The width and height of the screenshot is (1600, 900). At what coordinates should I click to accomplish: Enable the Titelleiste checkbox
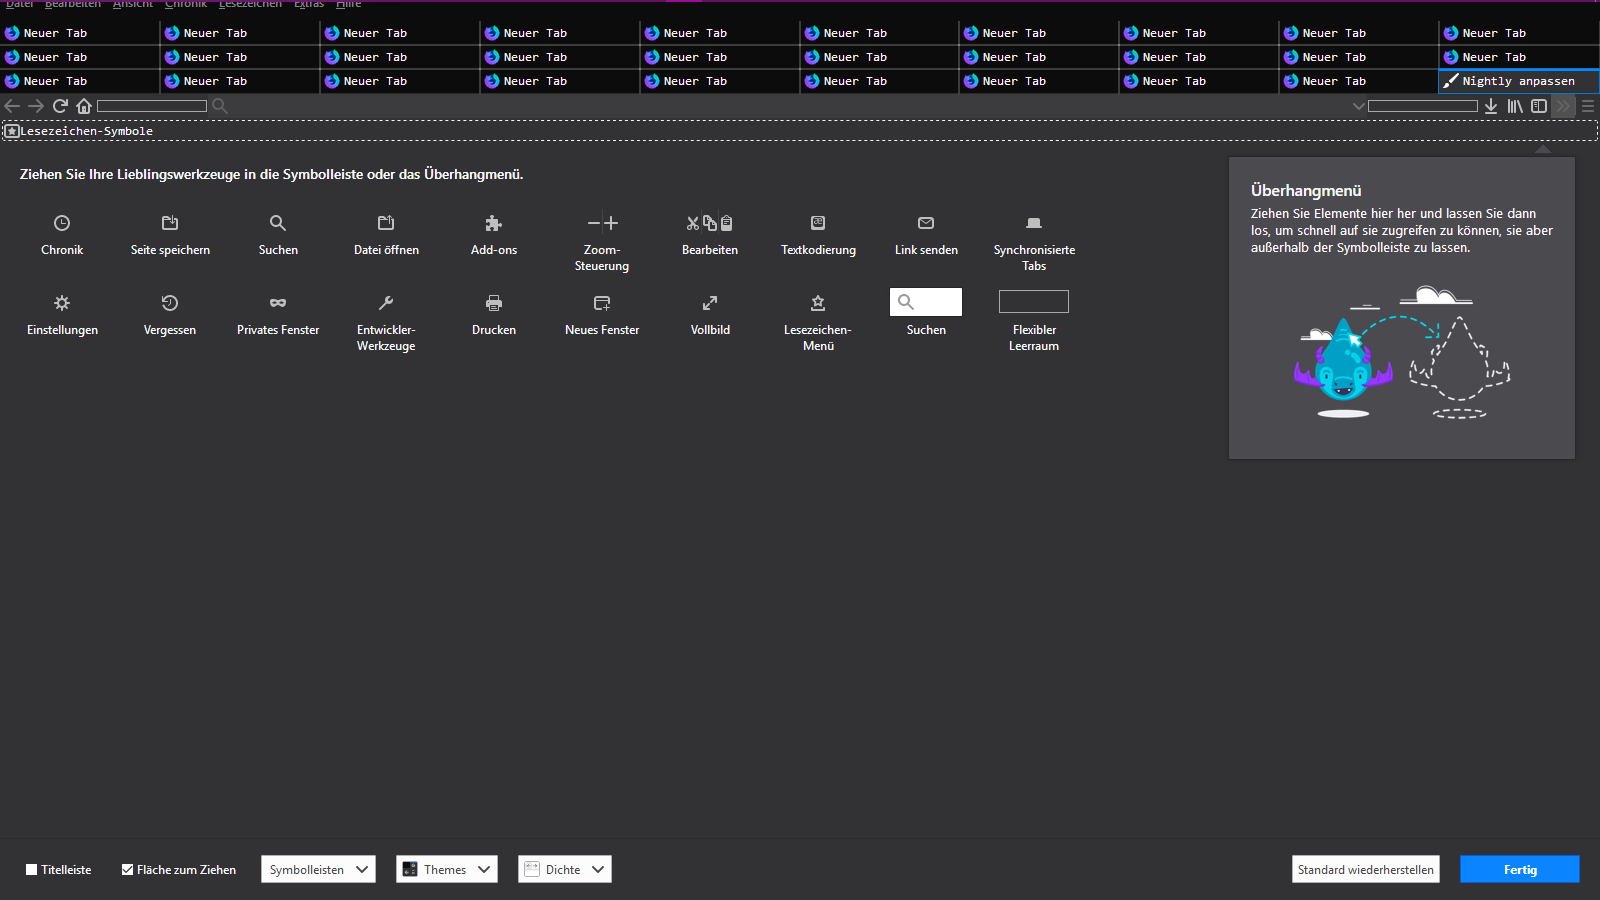[x=32, y=870]
